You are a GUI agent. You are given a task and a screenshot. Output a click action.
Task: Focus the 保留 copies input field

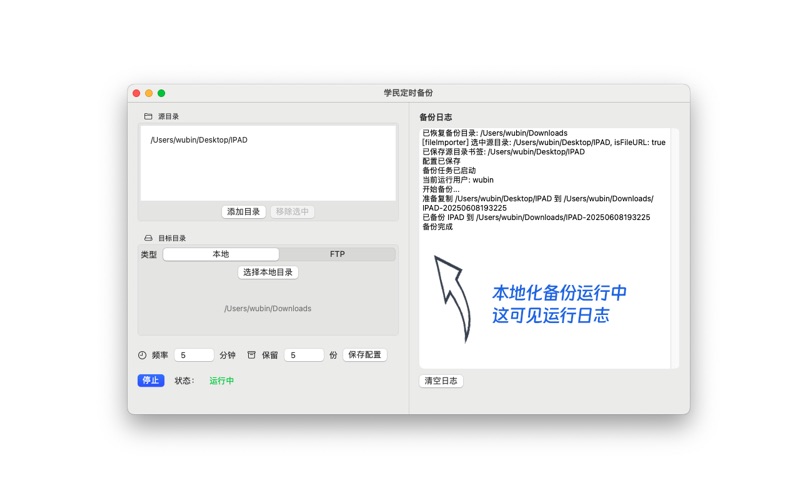click(x=304, y=355)
